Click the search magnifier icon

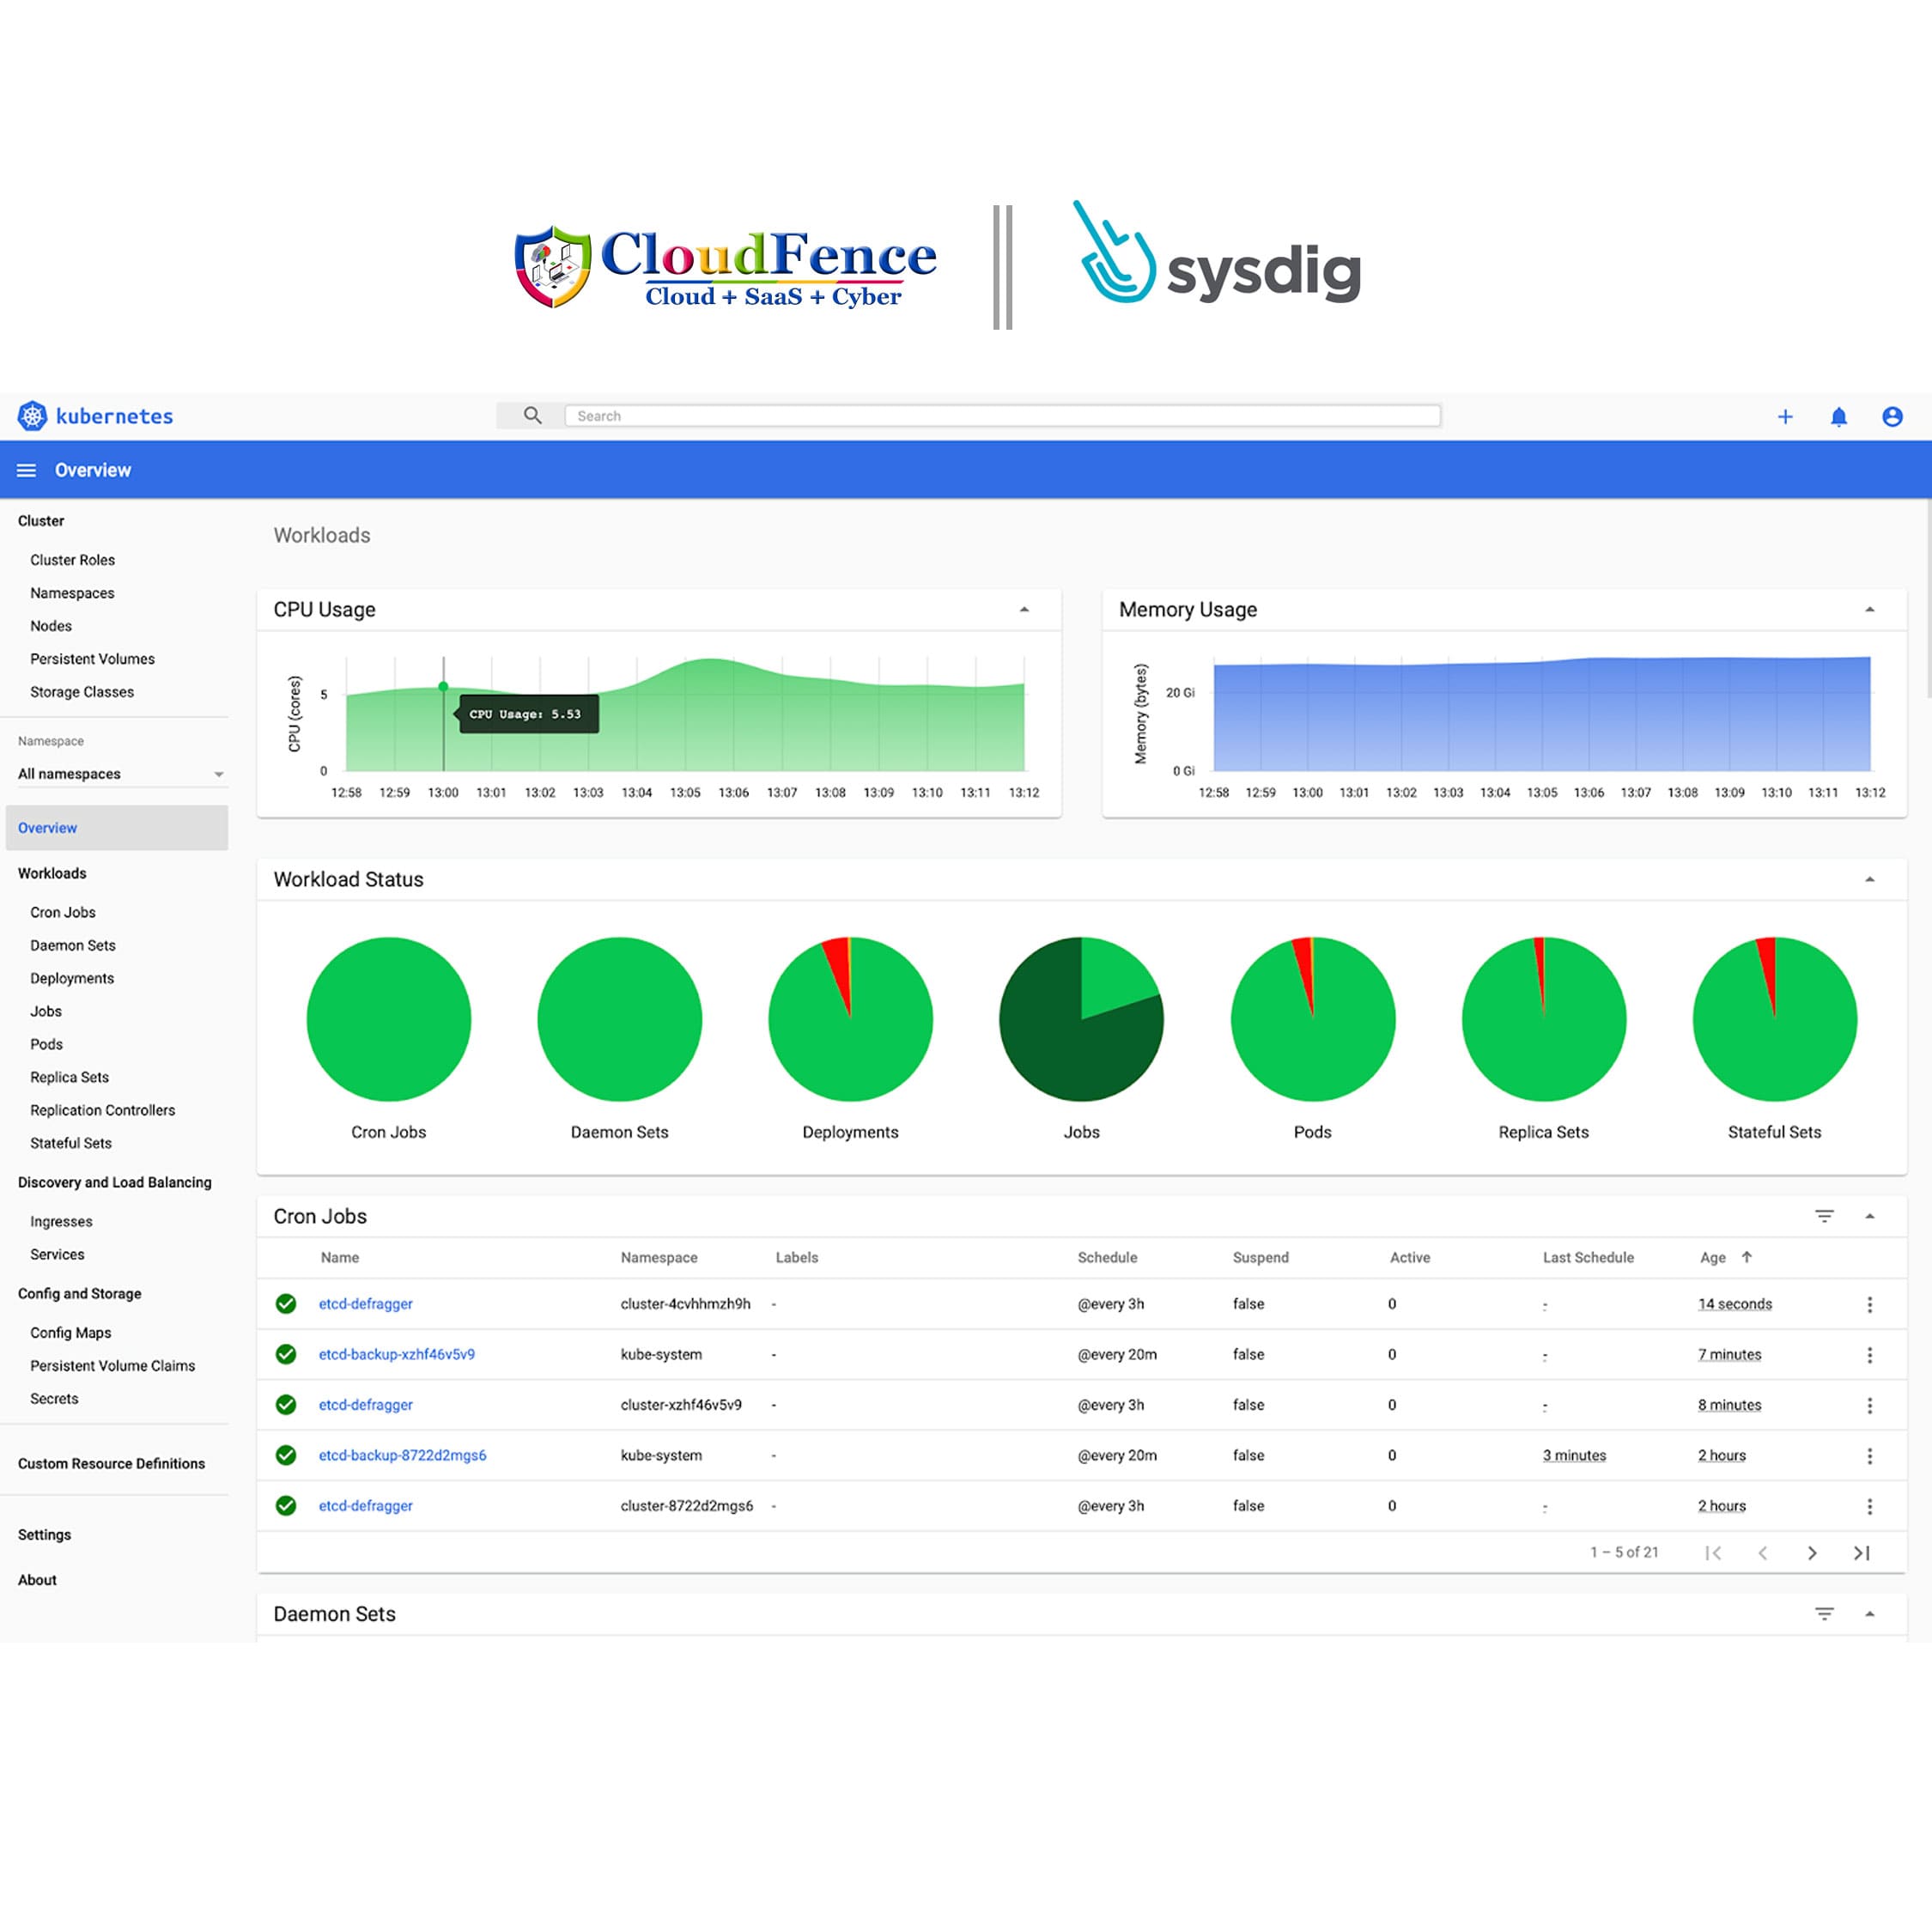532,416
